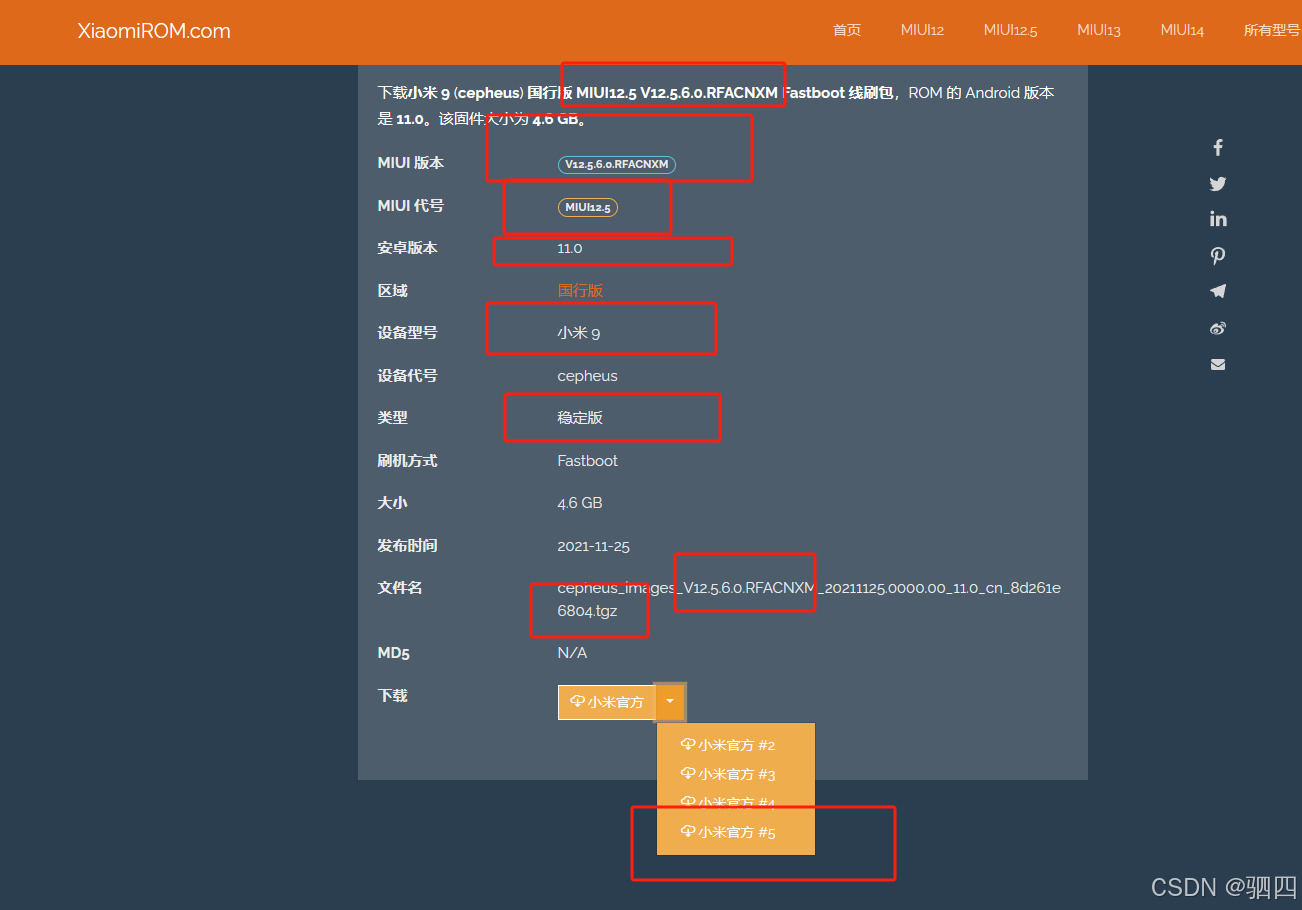The width and height of the screenshot is (1302, 910).
Task: Click the cepheus device codename value
Action: 587,376
